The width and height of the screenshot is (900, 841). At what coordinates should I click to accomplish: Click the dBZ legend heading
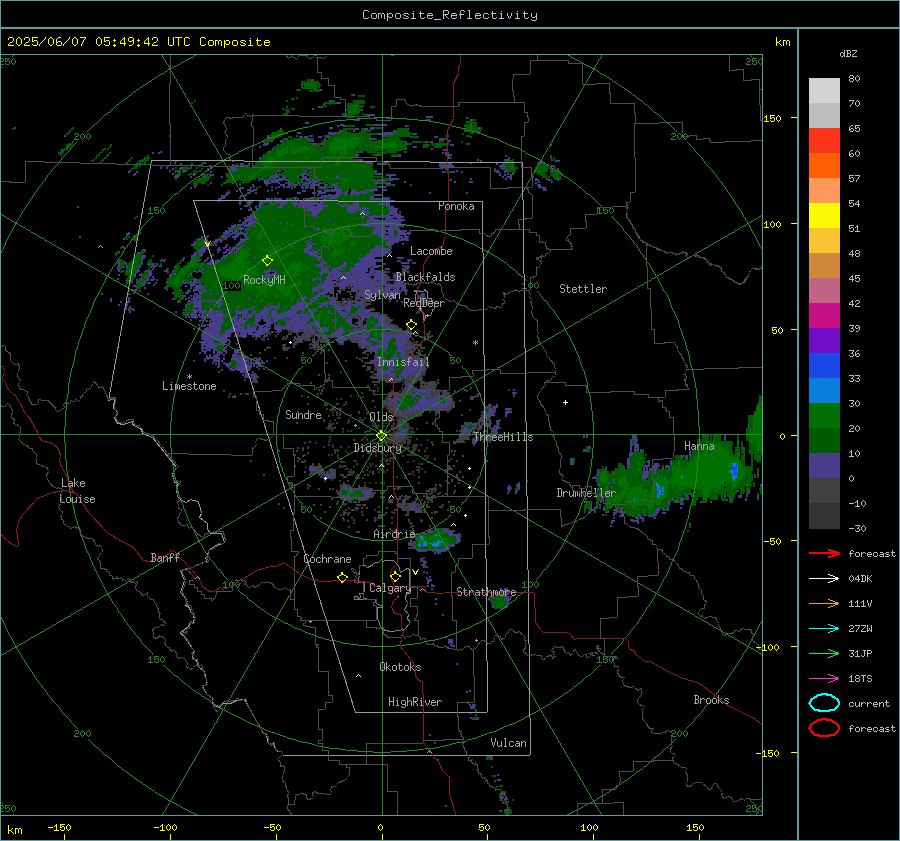[x=848, y=53]
